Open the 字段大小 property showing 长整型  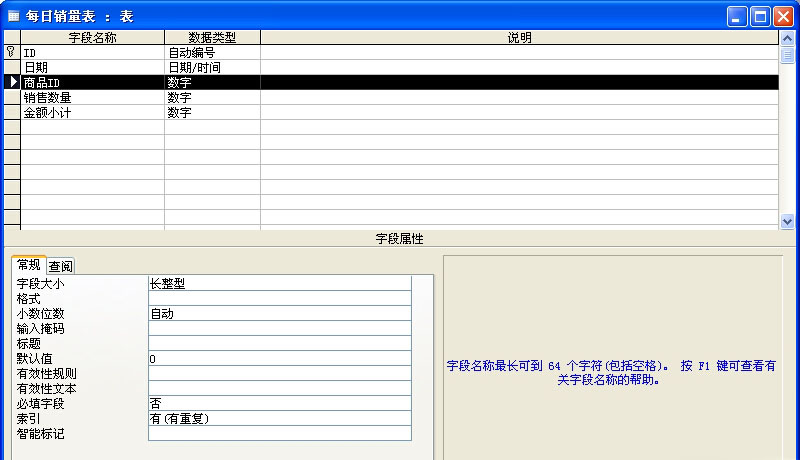[x=279, y=284]
